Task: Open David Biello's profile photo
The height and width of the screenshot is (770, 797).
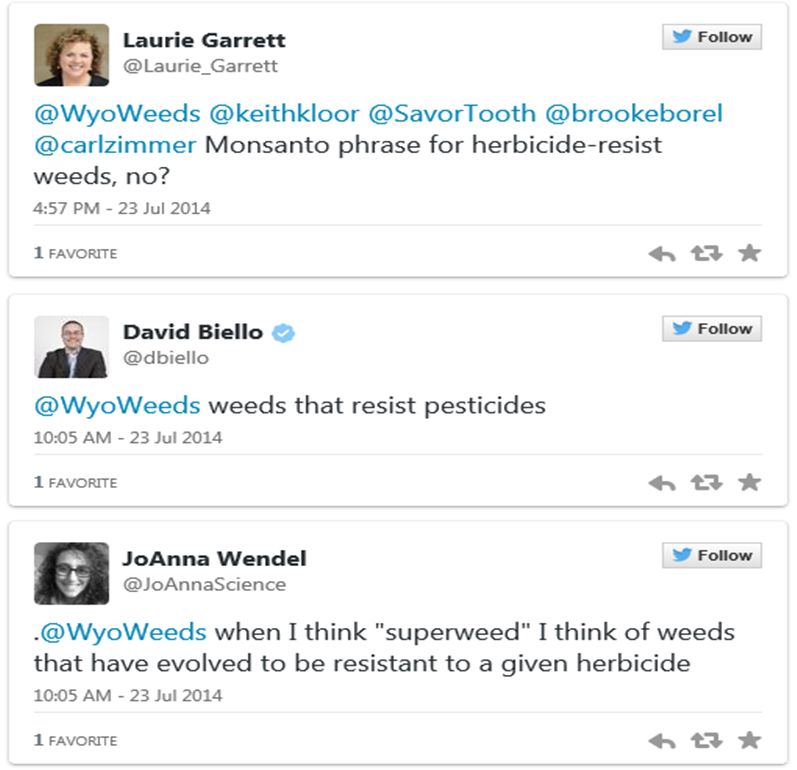Action: tap(71, 347)
